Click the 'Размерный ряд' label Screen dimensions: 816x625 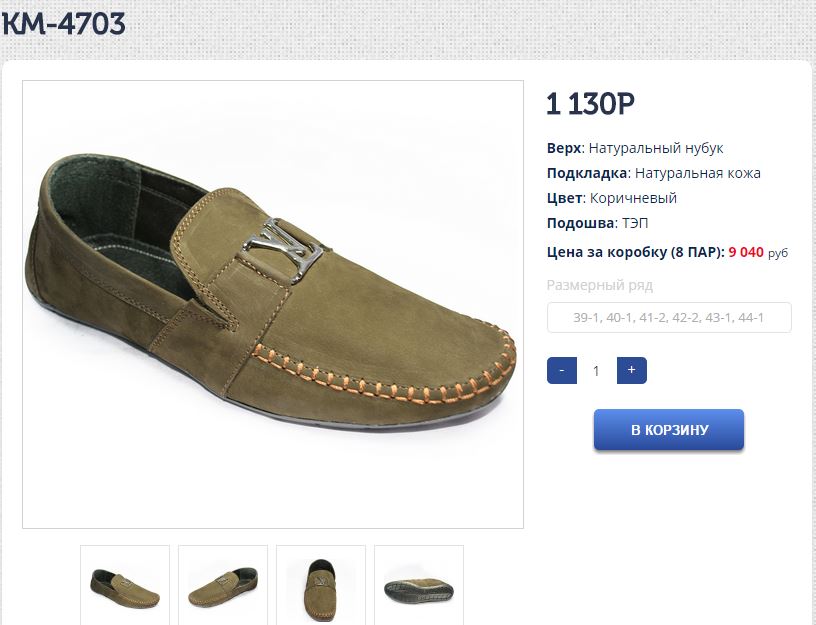coord(600,285)
